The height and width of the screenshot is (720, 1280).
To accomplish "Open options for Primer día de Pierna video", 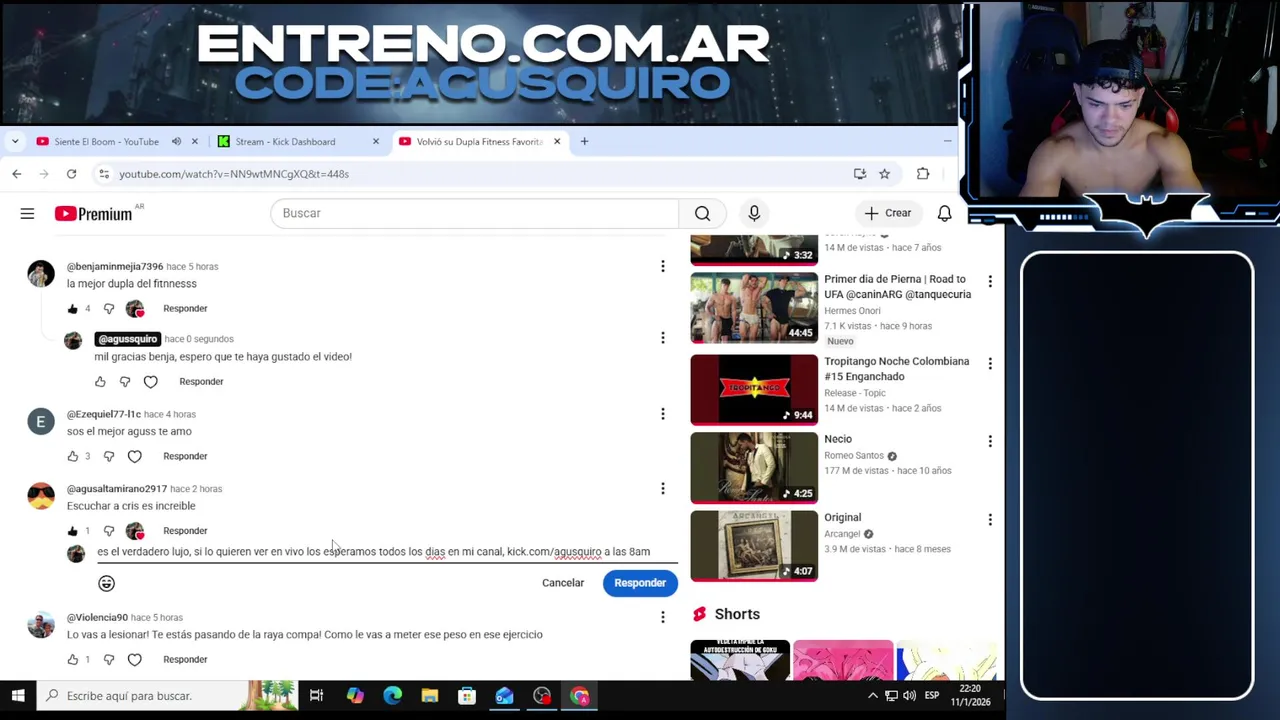I will pos(990,282).
